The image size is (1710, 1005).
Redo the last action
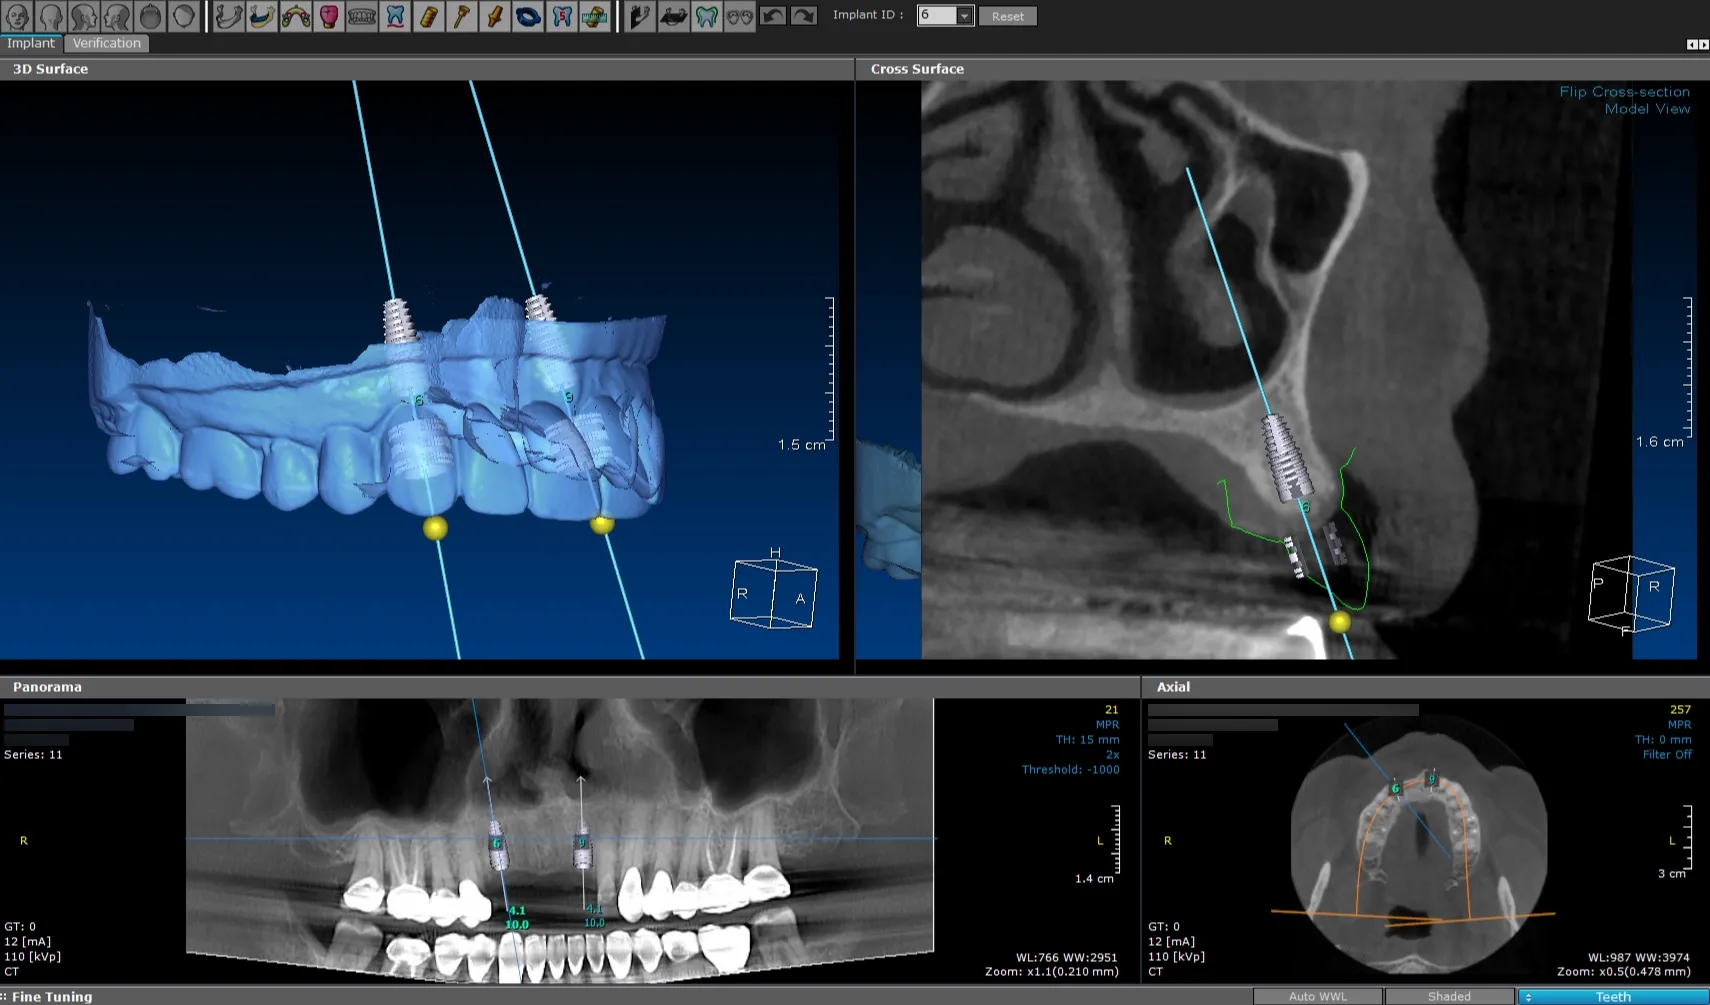(x=802, y=15)
